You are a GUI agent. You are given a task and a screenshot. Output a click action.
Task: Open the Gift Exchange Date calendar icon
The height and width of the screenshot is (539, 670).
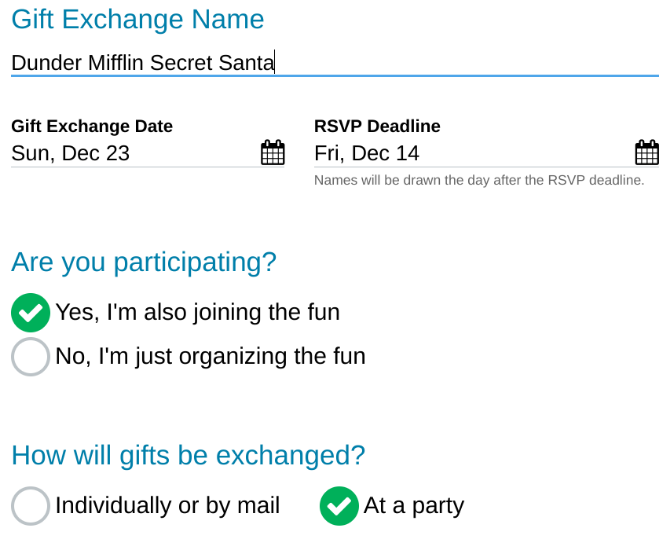pyautogui.click(x=273, y=152)
